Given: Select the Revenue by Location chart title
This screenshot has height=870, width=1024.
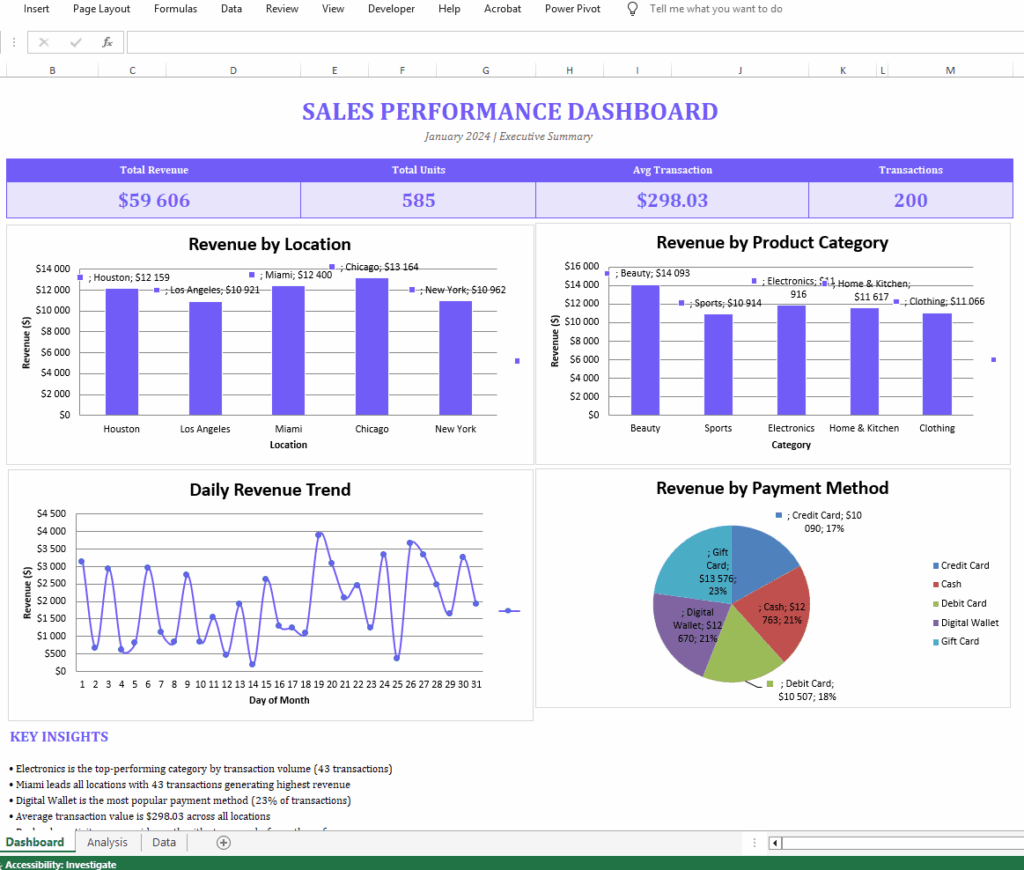Looking at the screenshot, I should tap(270, 244).
